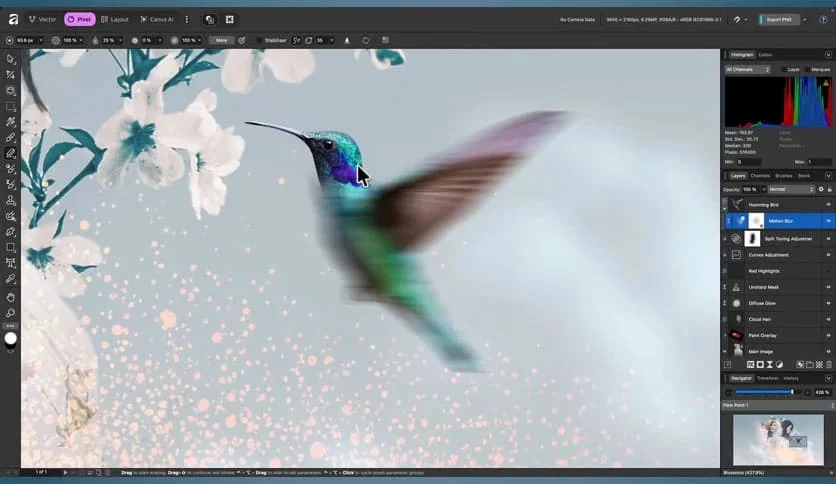The image size is (836, 484).
Task: Expand the Main Image layer group
Action: (x=725, y=351)
